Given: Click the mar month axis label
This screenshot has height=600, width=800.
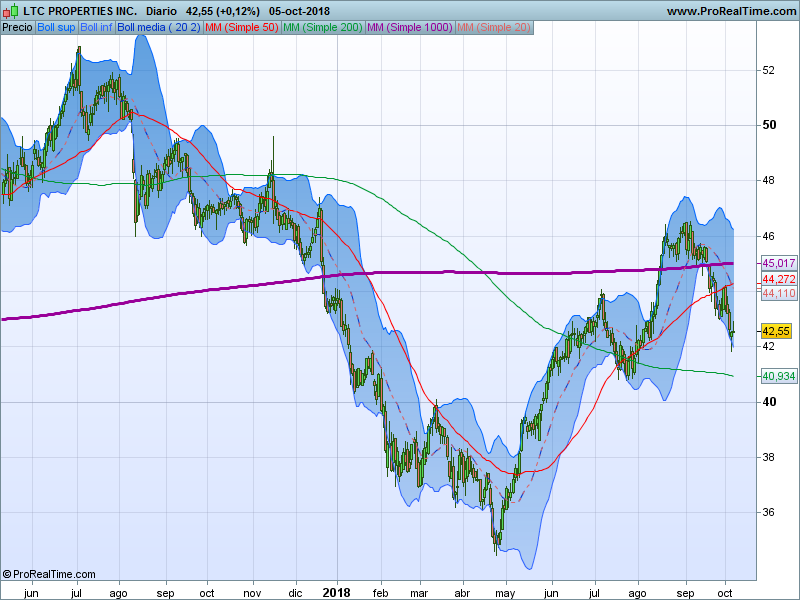Looking at the screenshot, I should pos(419,593).
